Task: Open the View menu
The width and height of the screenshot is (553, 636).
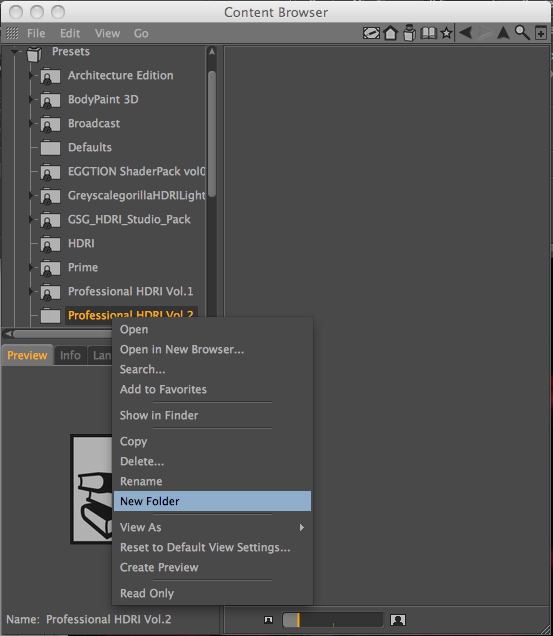Action: 107,33
